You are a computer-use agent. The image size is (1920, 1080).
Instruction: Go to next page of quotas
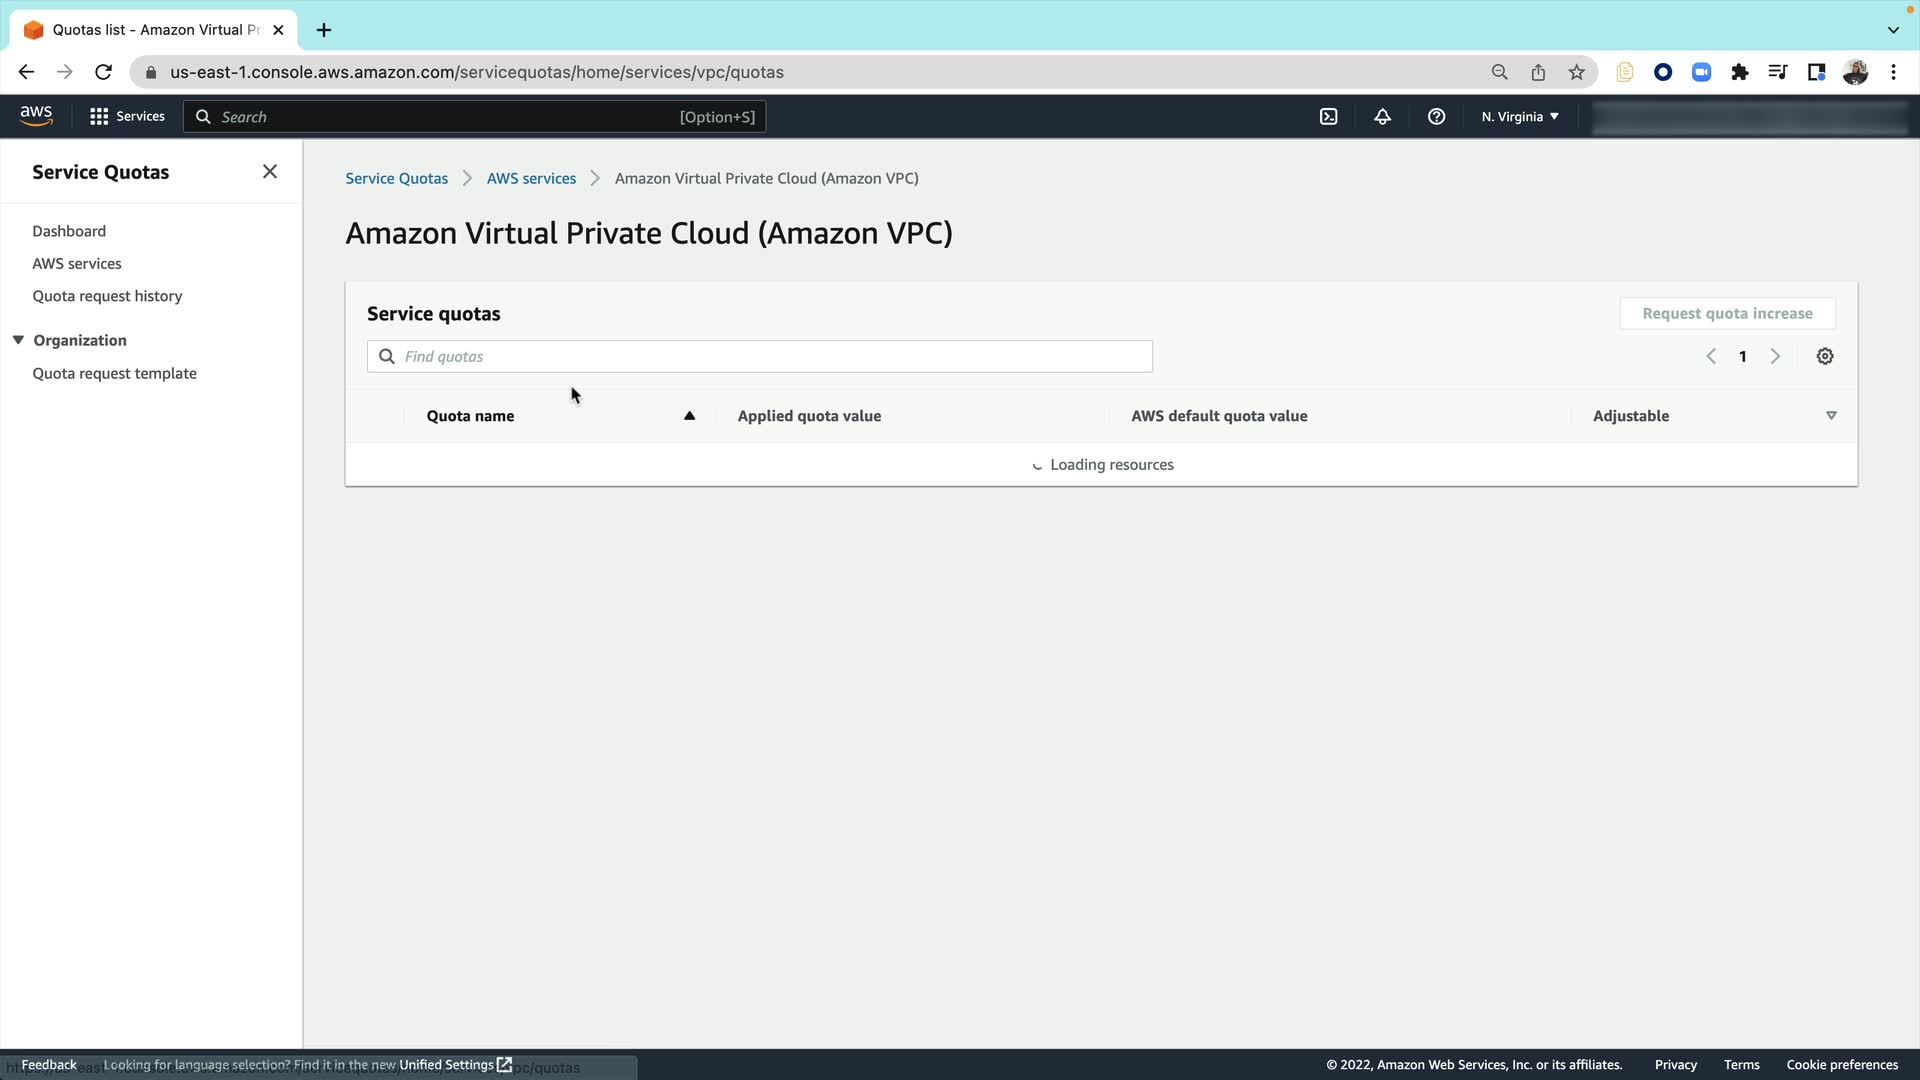1775,357
